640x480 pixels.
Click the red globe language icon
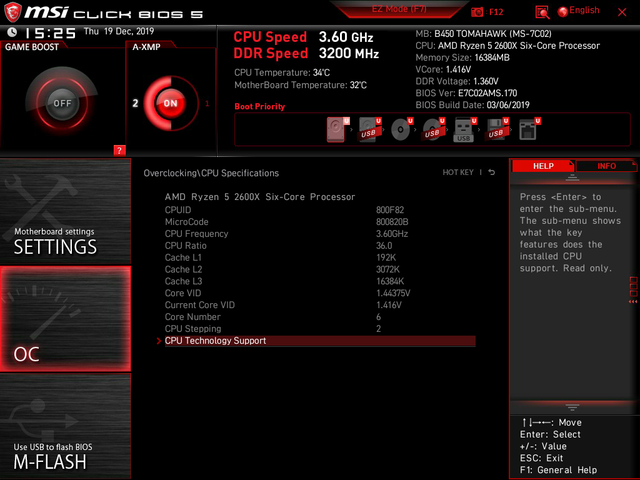tap(563, 12)
